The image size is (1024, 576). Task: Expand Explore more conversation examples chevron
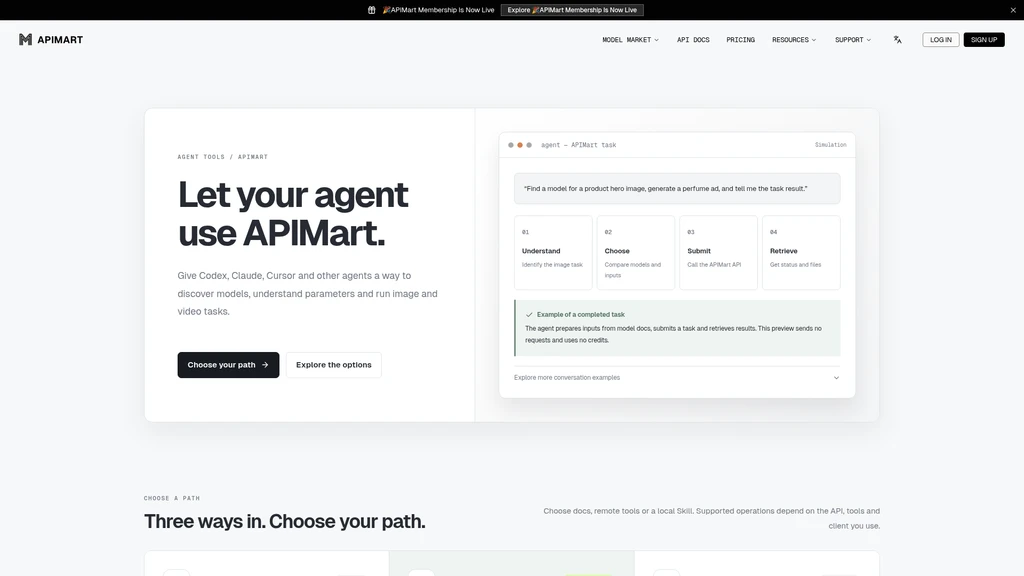(x=836, y=377)
